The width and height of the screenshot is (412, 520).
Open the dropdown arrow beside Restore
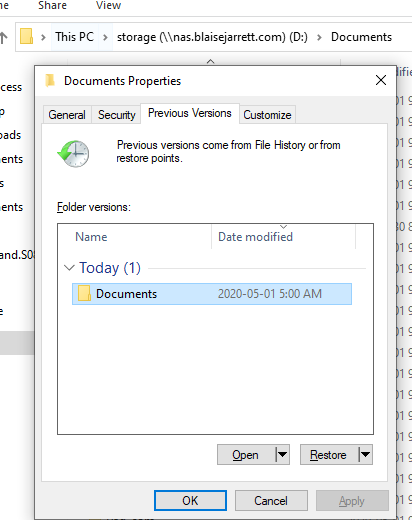coord(365,454)
